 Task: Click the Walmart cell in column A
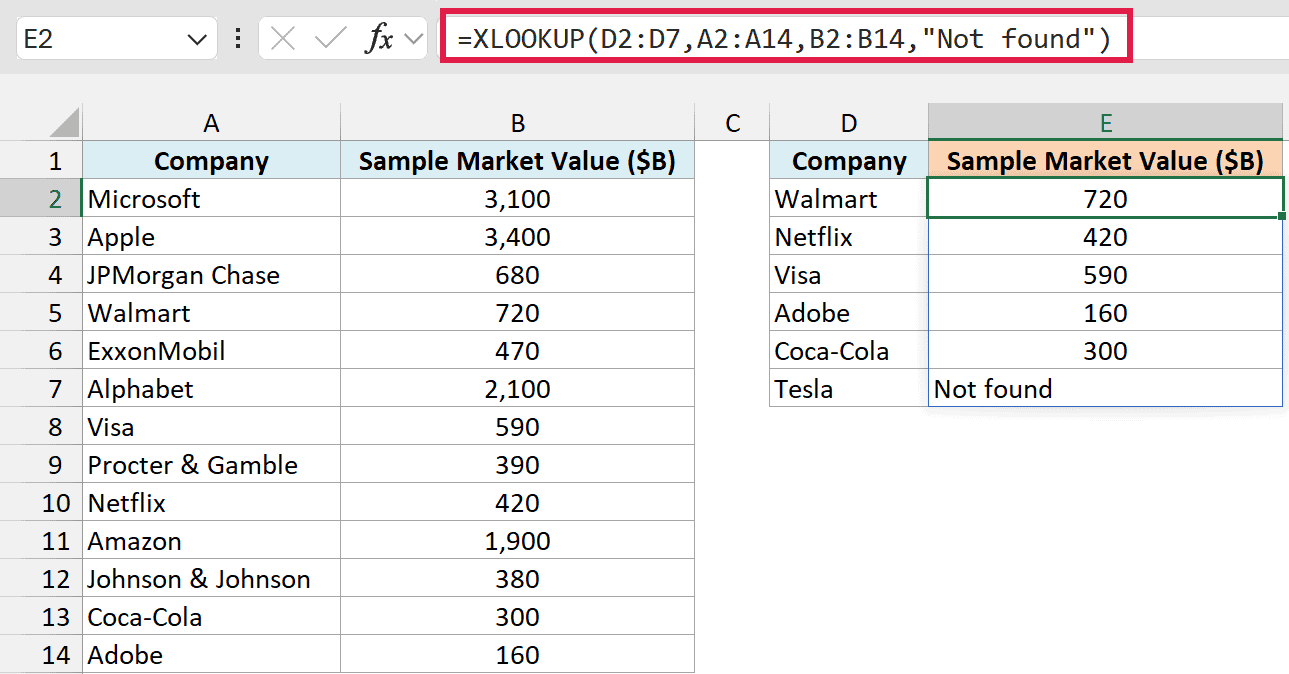point(211,313)
